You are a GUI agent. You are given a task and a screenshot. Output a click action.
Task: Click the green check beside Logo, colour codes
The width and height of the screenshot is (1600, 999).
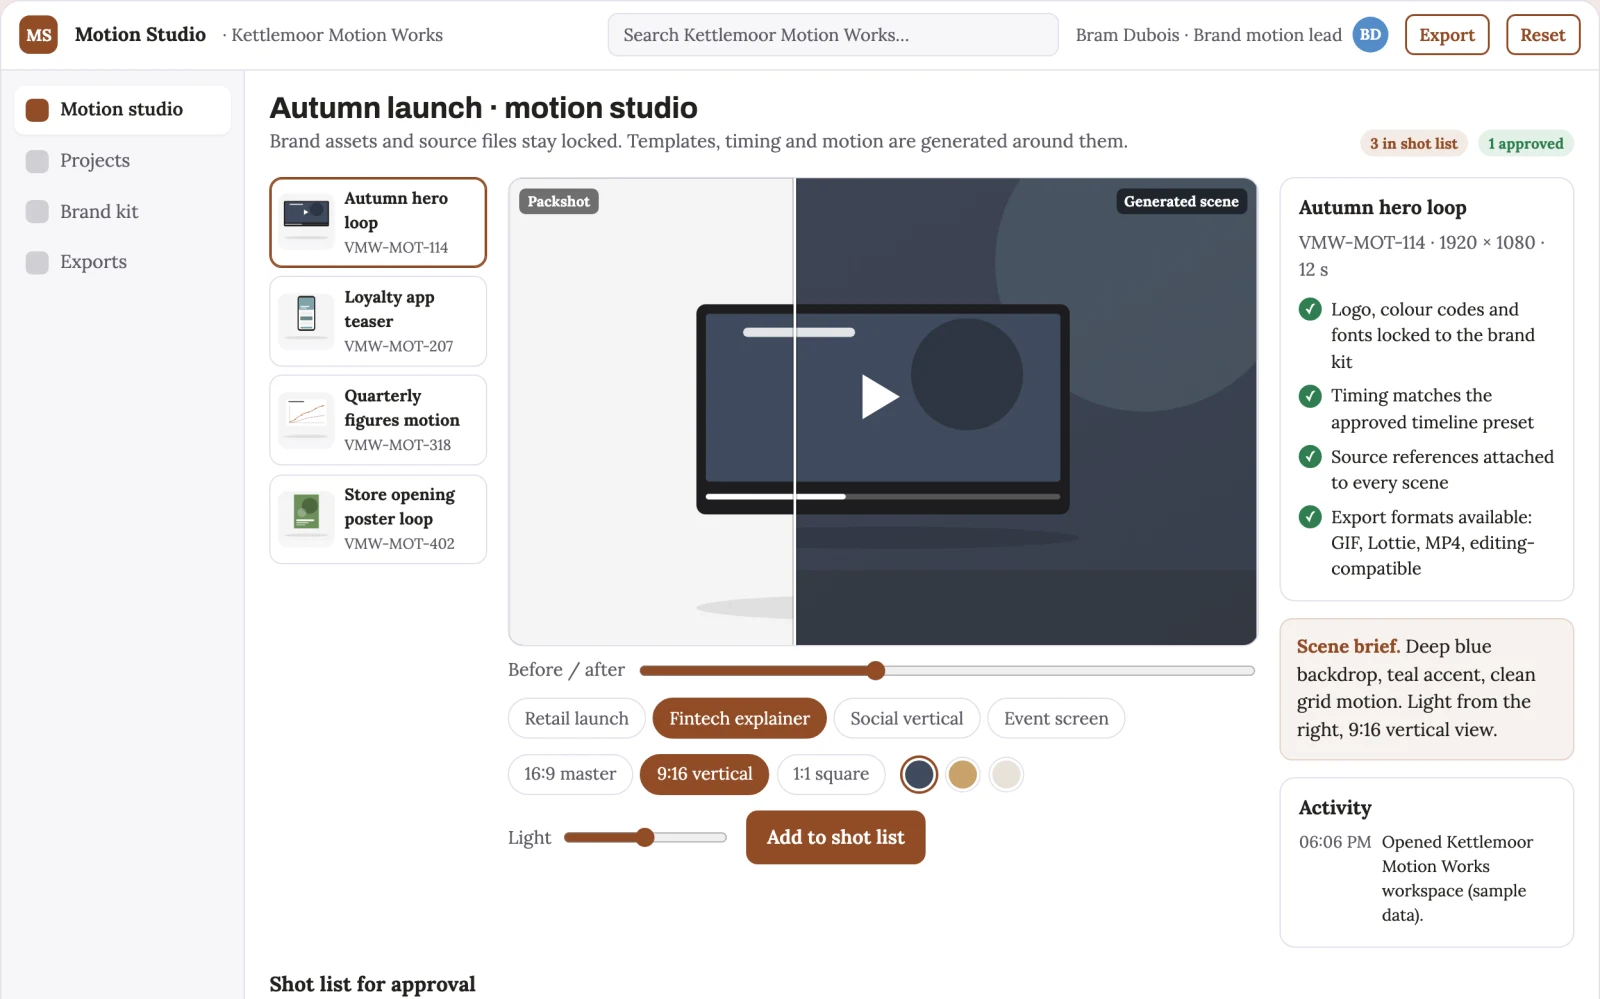point(1310,309)
